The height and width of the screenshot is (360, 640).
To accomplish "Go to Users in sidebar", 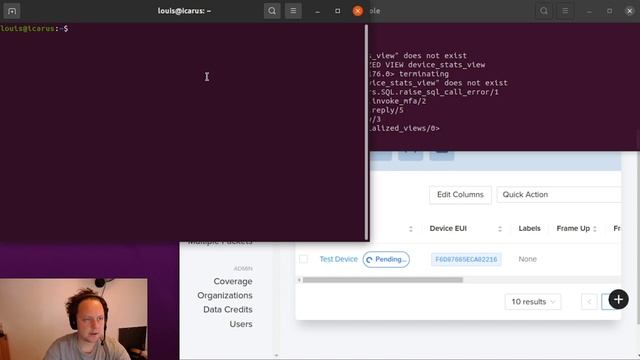I will [241, 324].
